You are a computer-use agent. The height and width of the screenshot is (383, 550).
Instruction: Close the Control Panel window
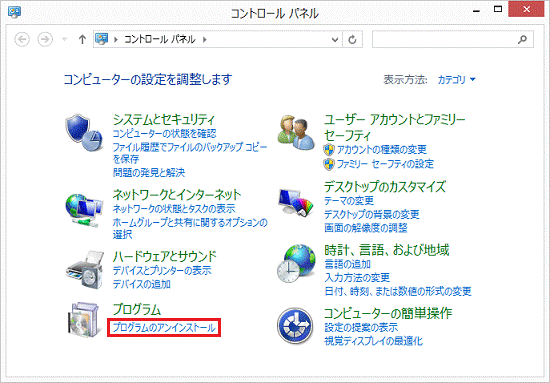tap(526, 9)
